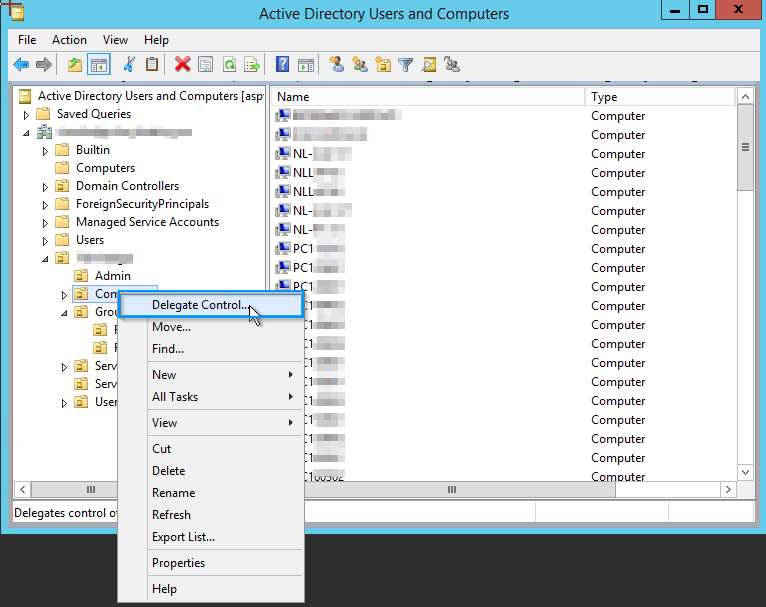Expand the Saved Queries tree node
This screenshot has height=607, width=766.
tap(27, 115)
